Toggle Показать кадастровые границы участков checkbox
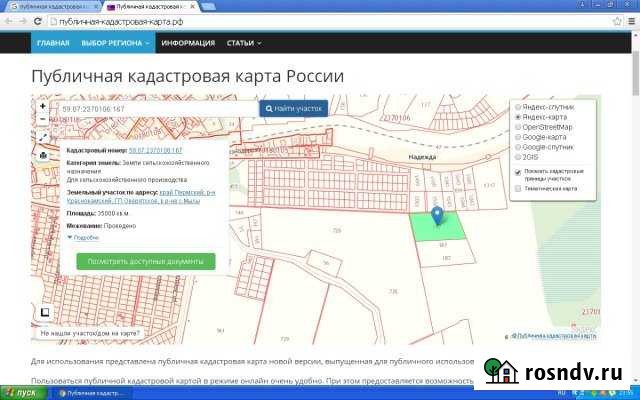Viewport: 640px width, 400px height. (518, 172)
